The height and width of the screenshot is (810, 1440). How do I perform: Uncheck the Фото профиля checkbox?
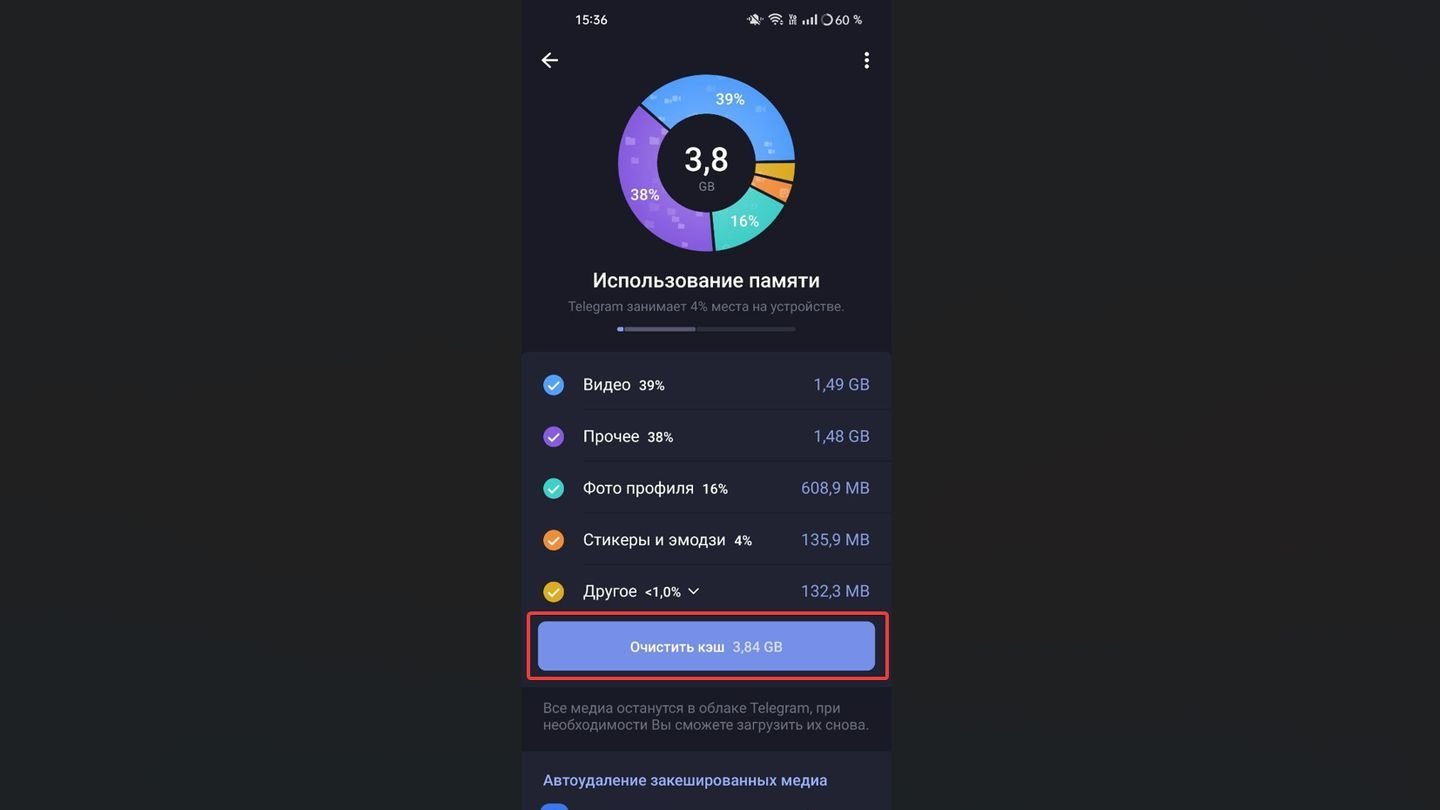click(x=553, y=489)
